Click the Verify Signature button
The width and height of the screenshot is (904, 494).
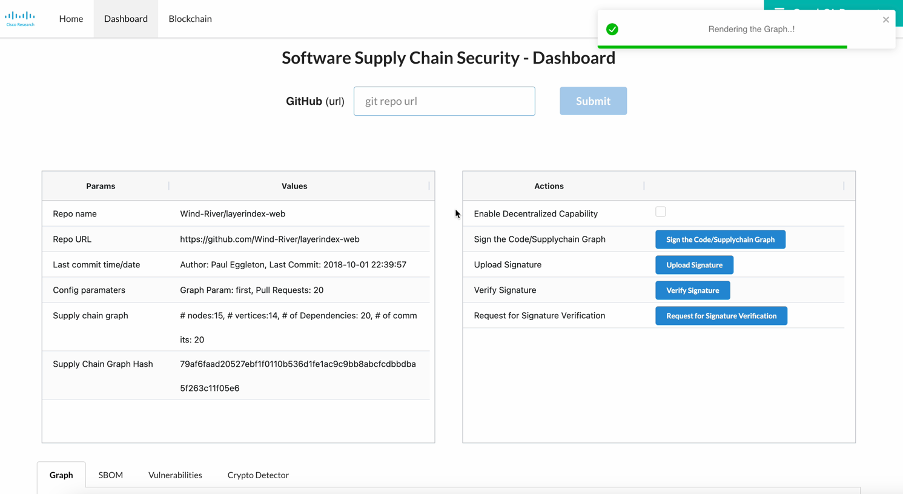pyautogui.click(x=692, y=290)
